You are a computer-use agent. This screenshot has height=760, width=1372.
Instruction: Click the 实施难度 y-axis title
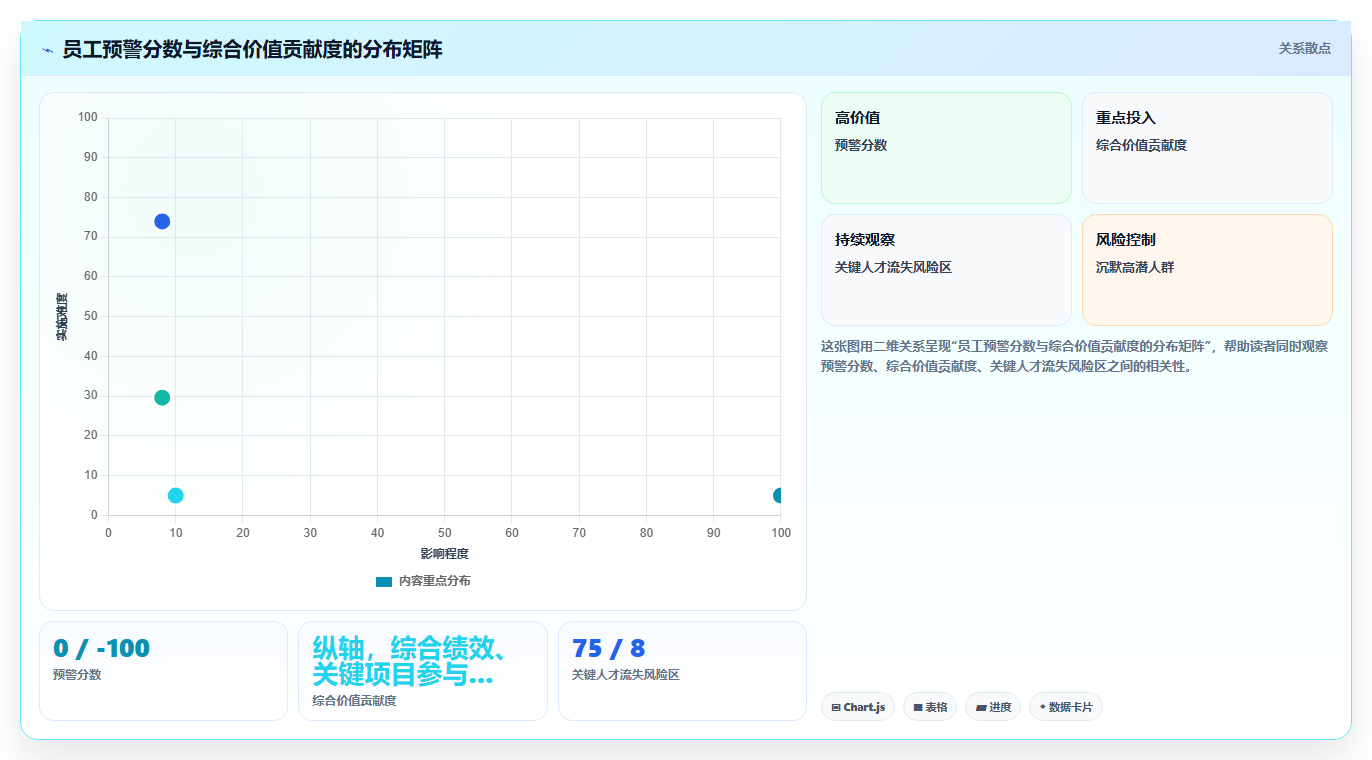point(61,317)
